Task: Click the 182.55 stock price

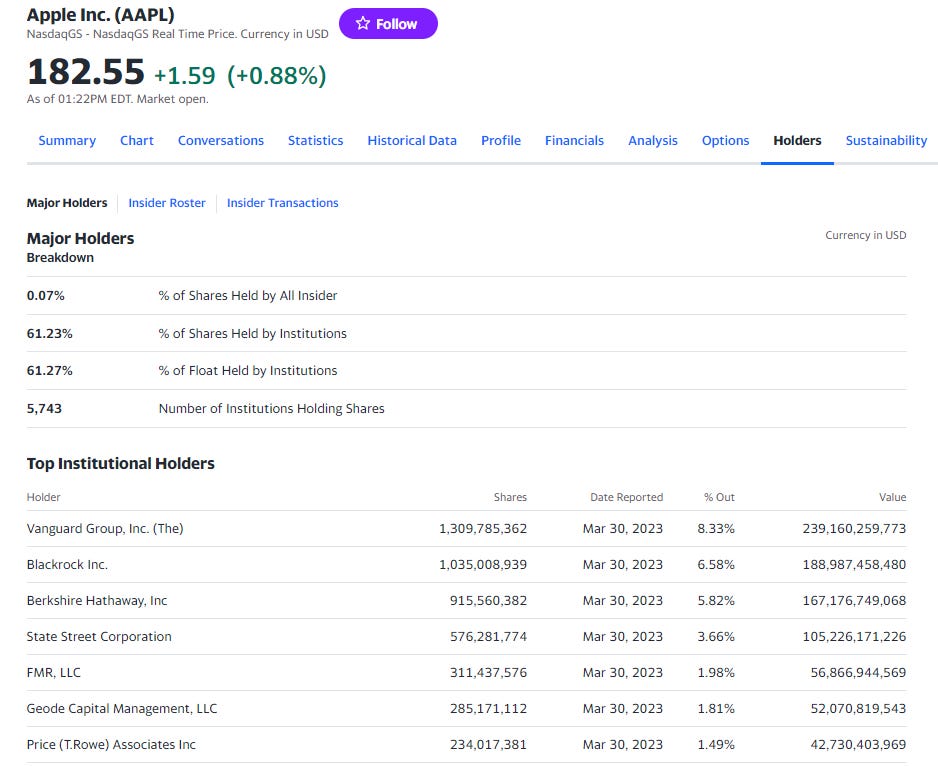Action: click(x=86, y=72)
